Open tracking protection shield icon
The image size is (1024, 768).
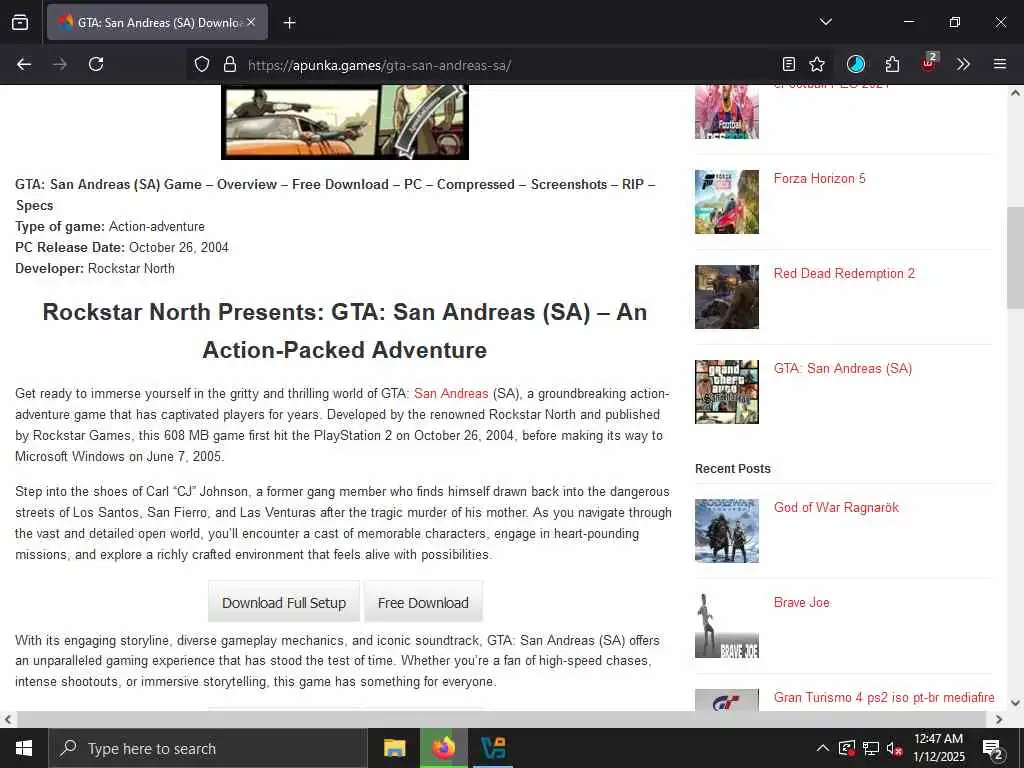(202, 65)
